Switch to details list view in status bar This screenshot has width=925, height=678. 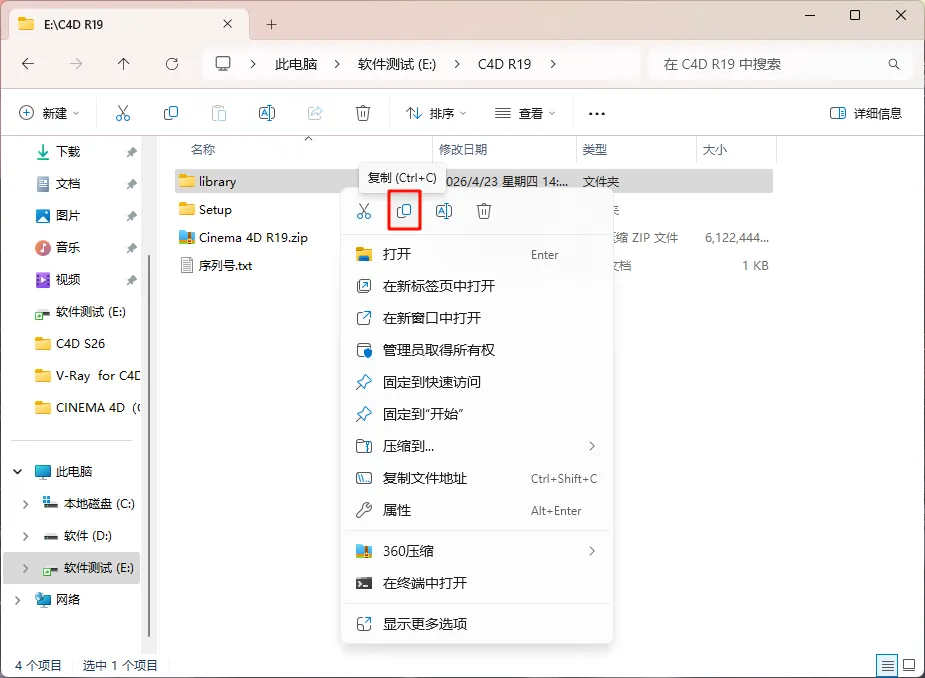coord(887,666)
